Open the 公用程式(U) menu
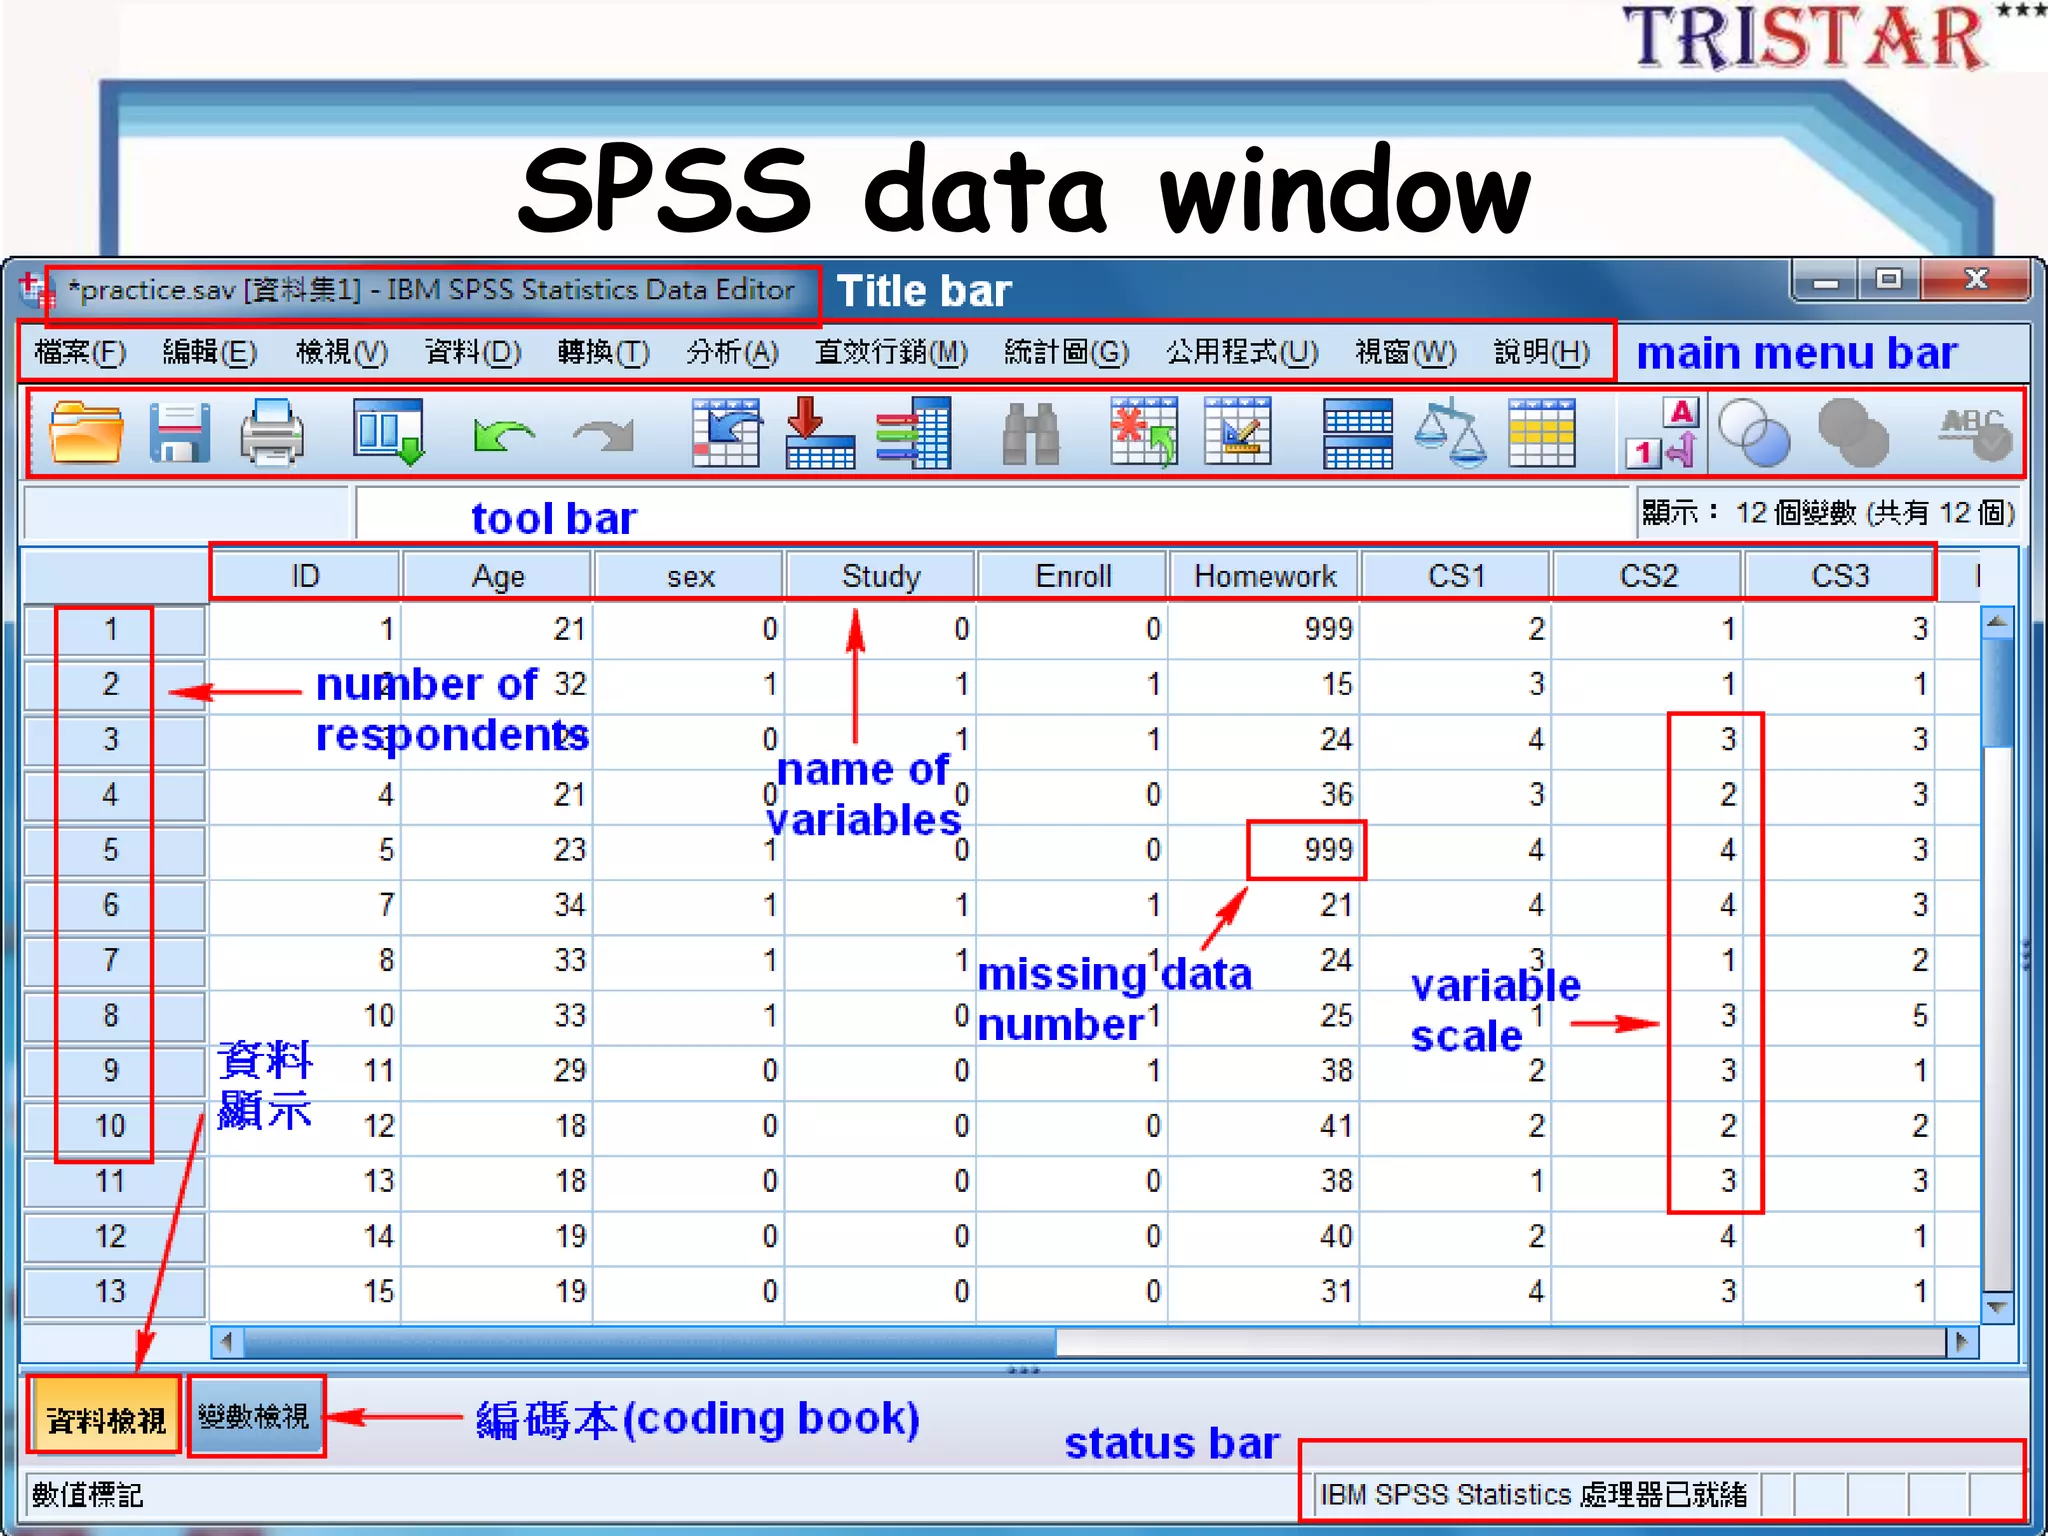The height and width of the screenshot is (1536, 2048). [1242, 352]
